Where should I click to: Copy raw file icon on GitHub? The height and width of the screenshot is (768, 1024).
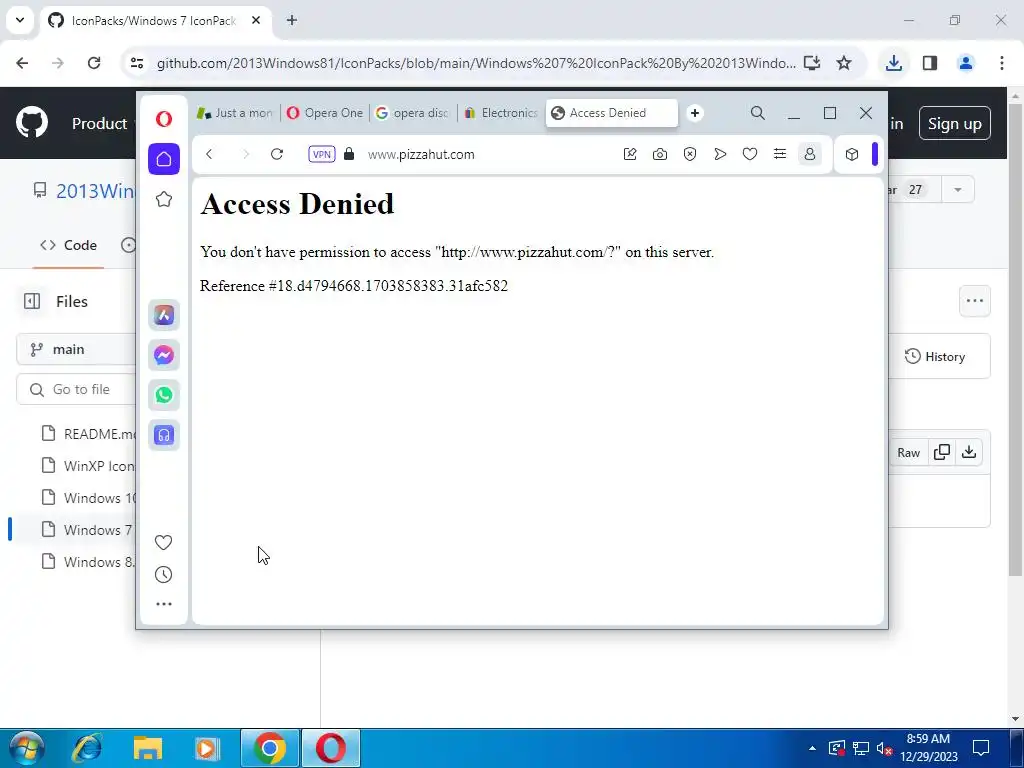click(x=942, y=452)
